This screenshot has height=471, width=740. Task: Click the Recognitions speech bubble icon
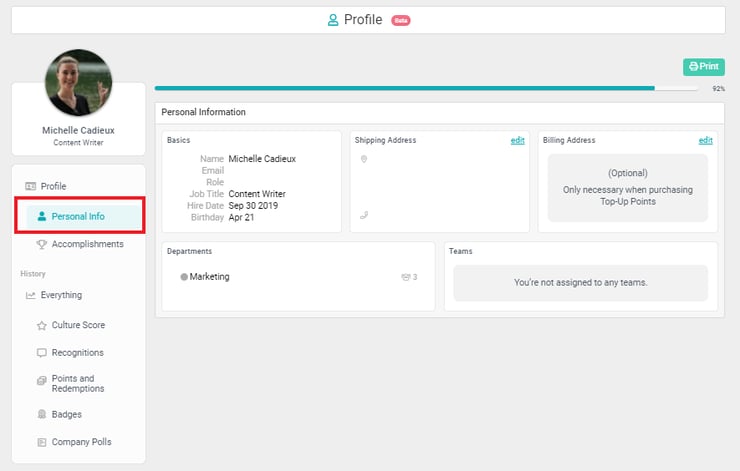(41, 353)
